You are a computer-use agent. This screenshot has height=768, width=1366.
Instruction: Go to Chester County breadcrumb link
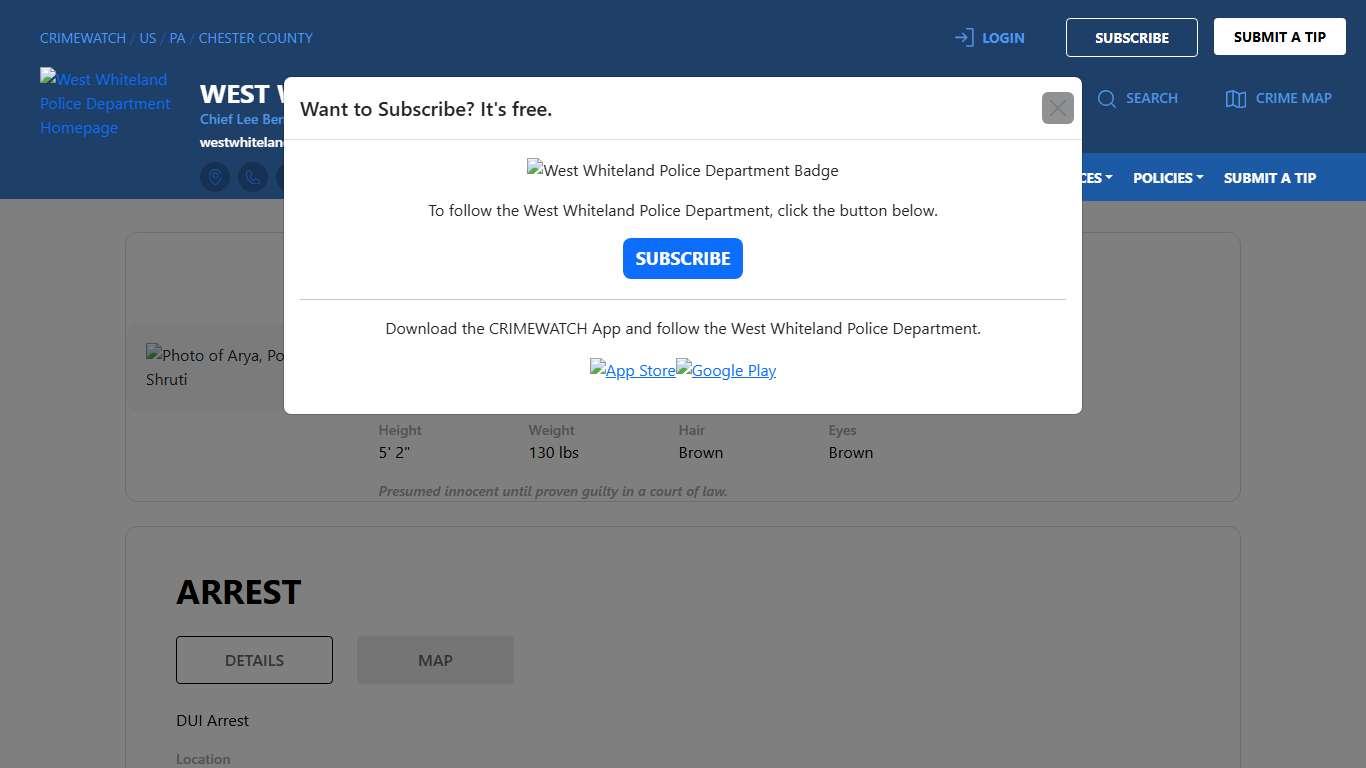point(255,38)
